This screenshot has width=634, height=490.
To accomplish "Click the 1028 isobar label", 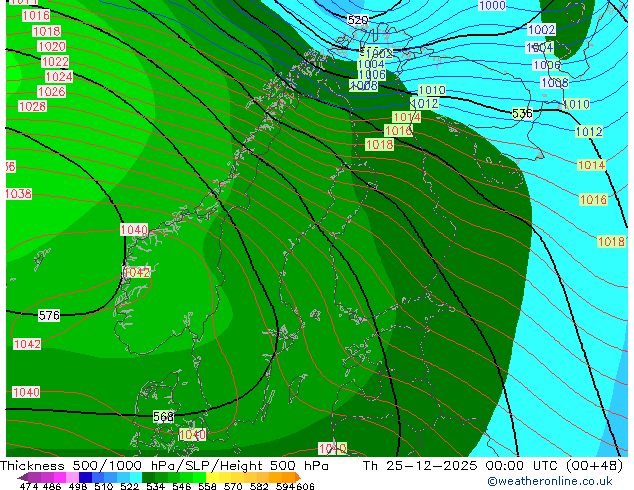I will click(x=33, y=107).
